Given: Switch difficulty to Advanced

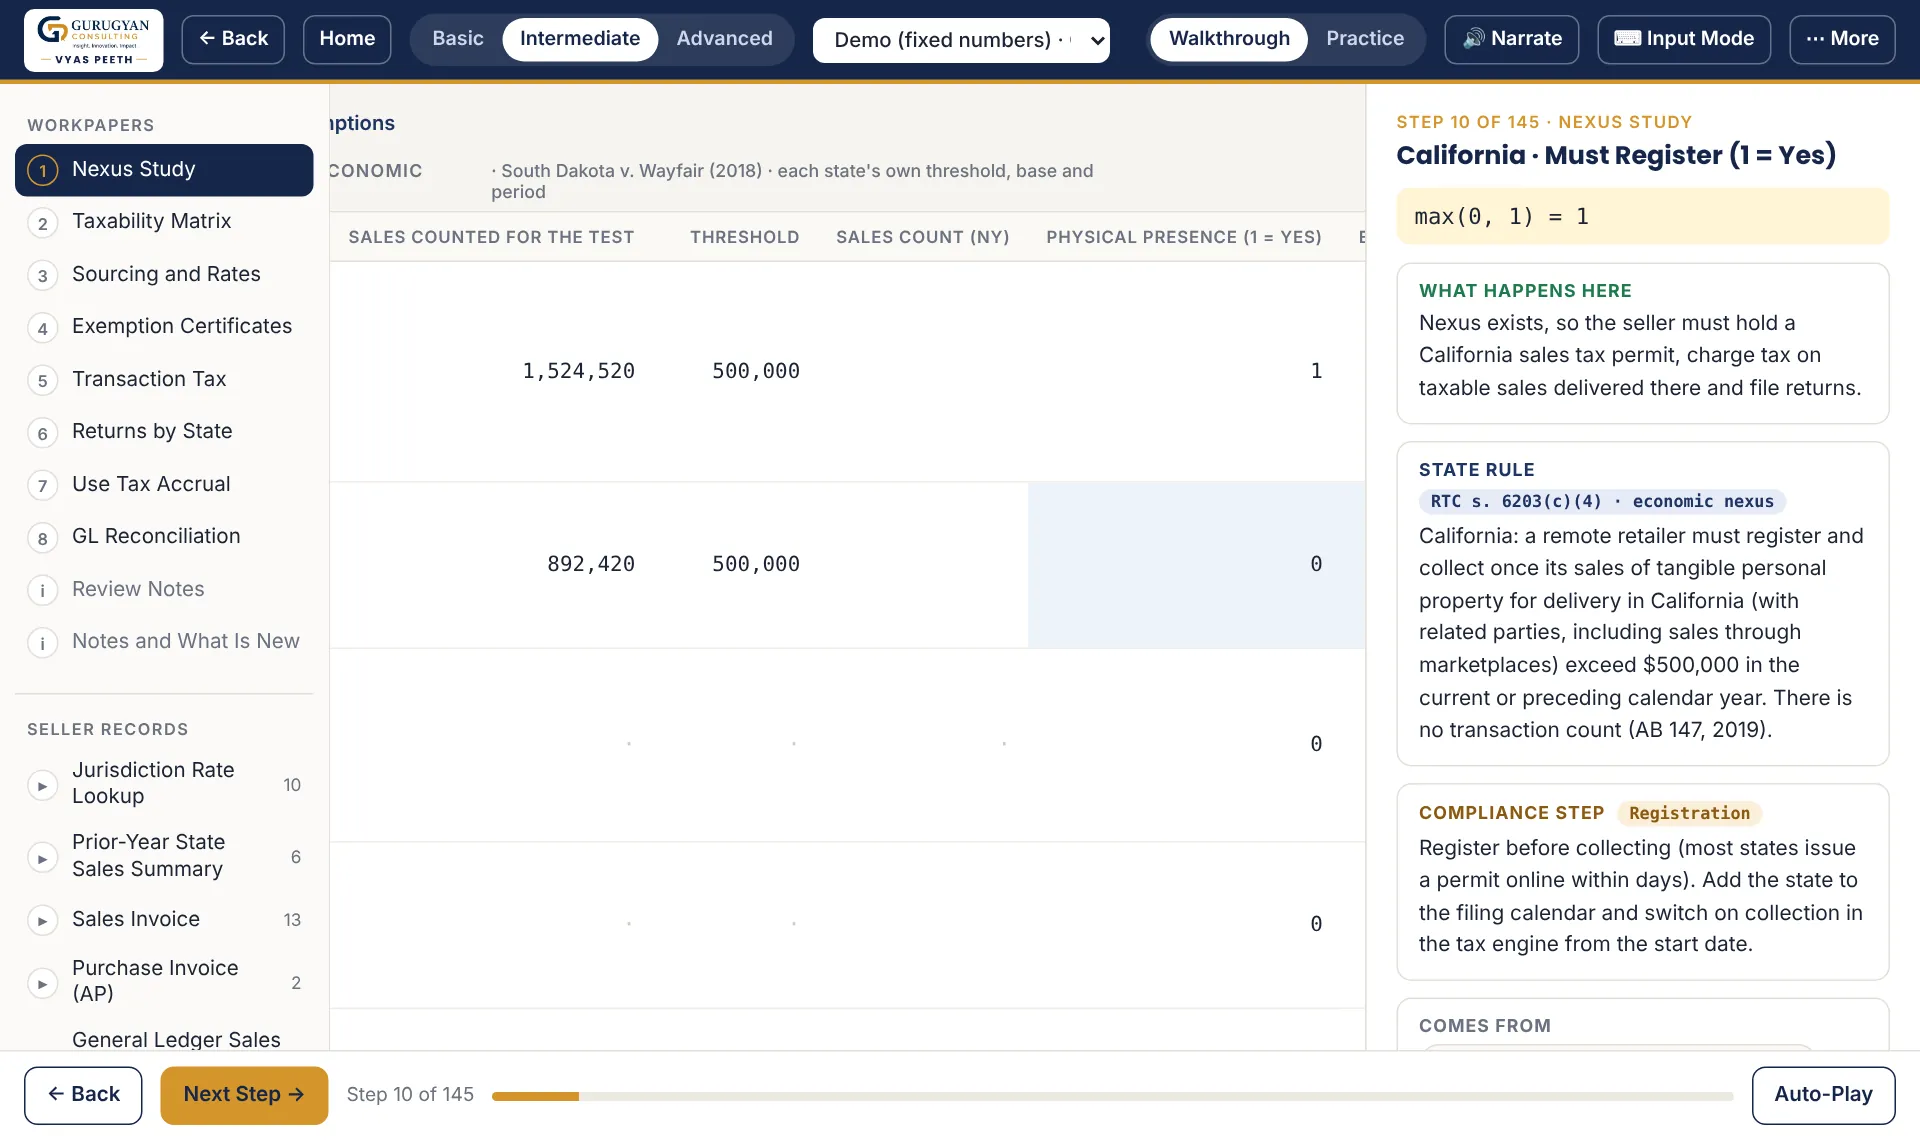Looking at the screenshot, I should click(724, 39).
